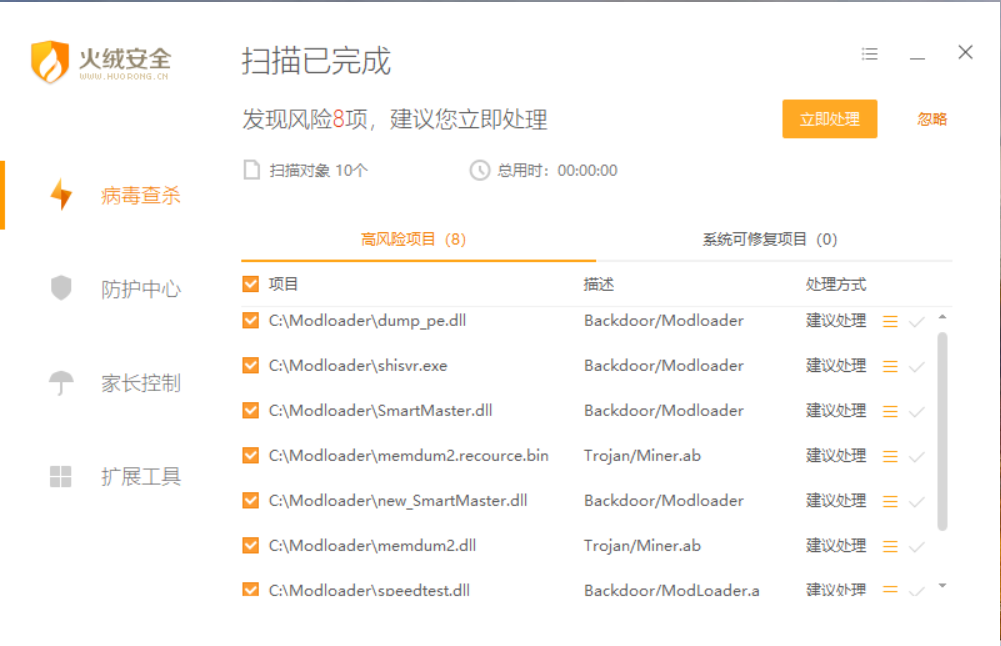Switch to the 高风险项目 (8) tab
1001x646 pixels.
click(x=413, y=240)
